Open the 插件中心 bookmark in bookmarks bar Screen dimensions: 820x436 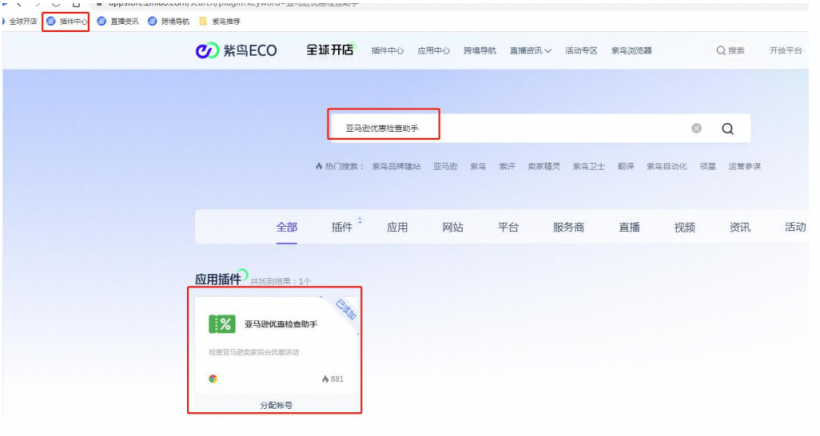[x=67, y=21]
